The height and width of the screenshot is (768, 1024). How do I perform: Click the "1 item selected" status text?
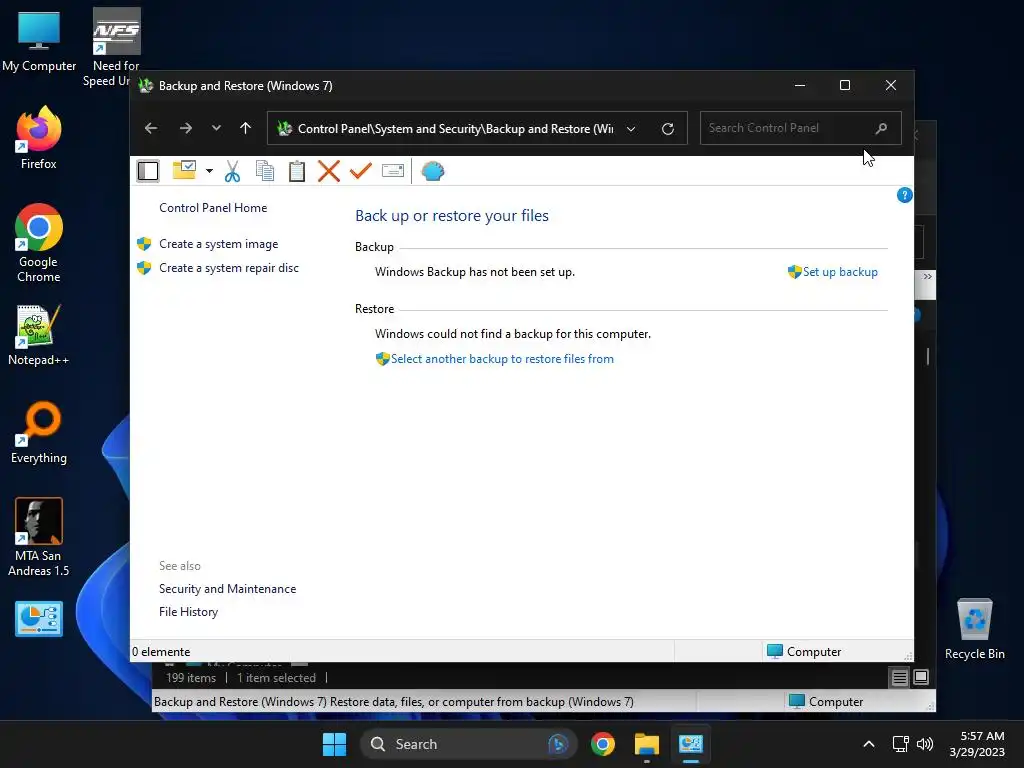pos(276,678)
